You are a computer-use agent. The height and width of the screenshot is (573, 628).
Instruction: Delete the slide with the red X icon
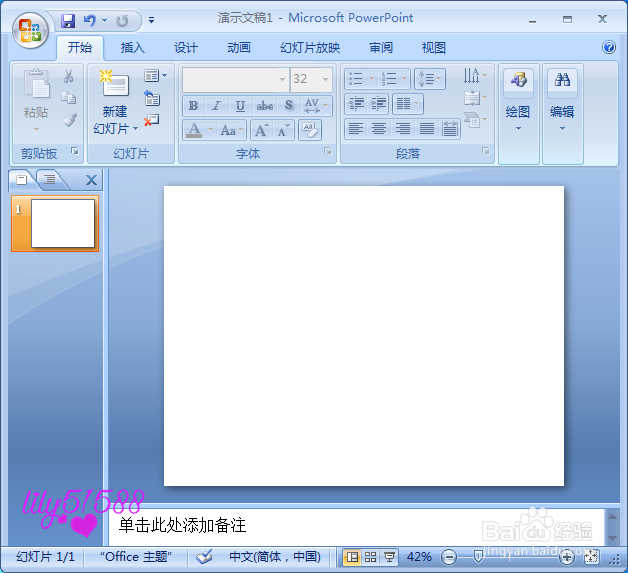152,120
